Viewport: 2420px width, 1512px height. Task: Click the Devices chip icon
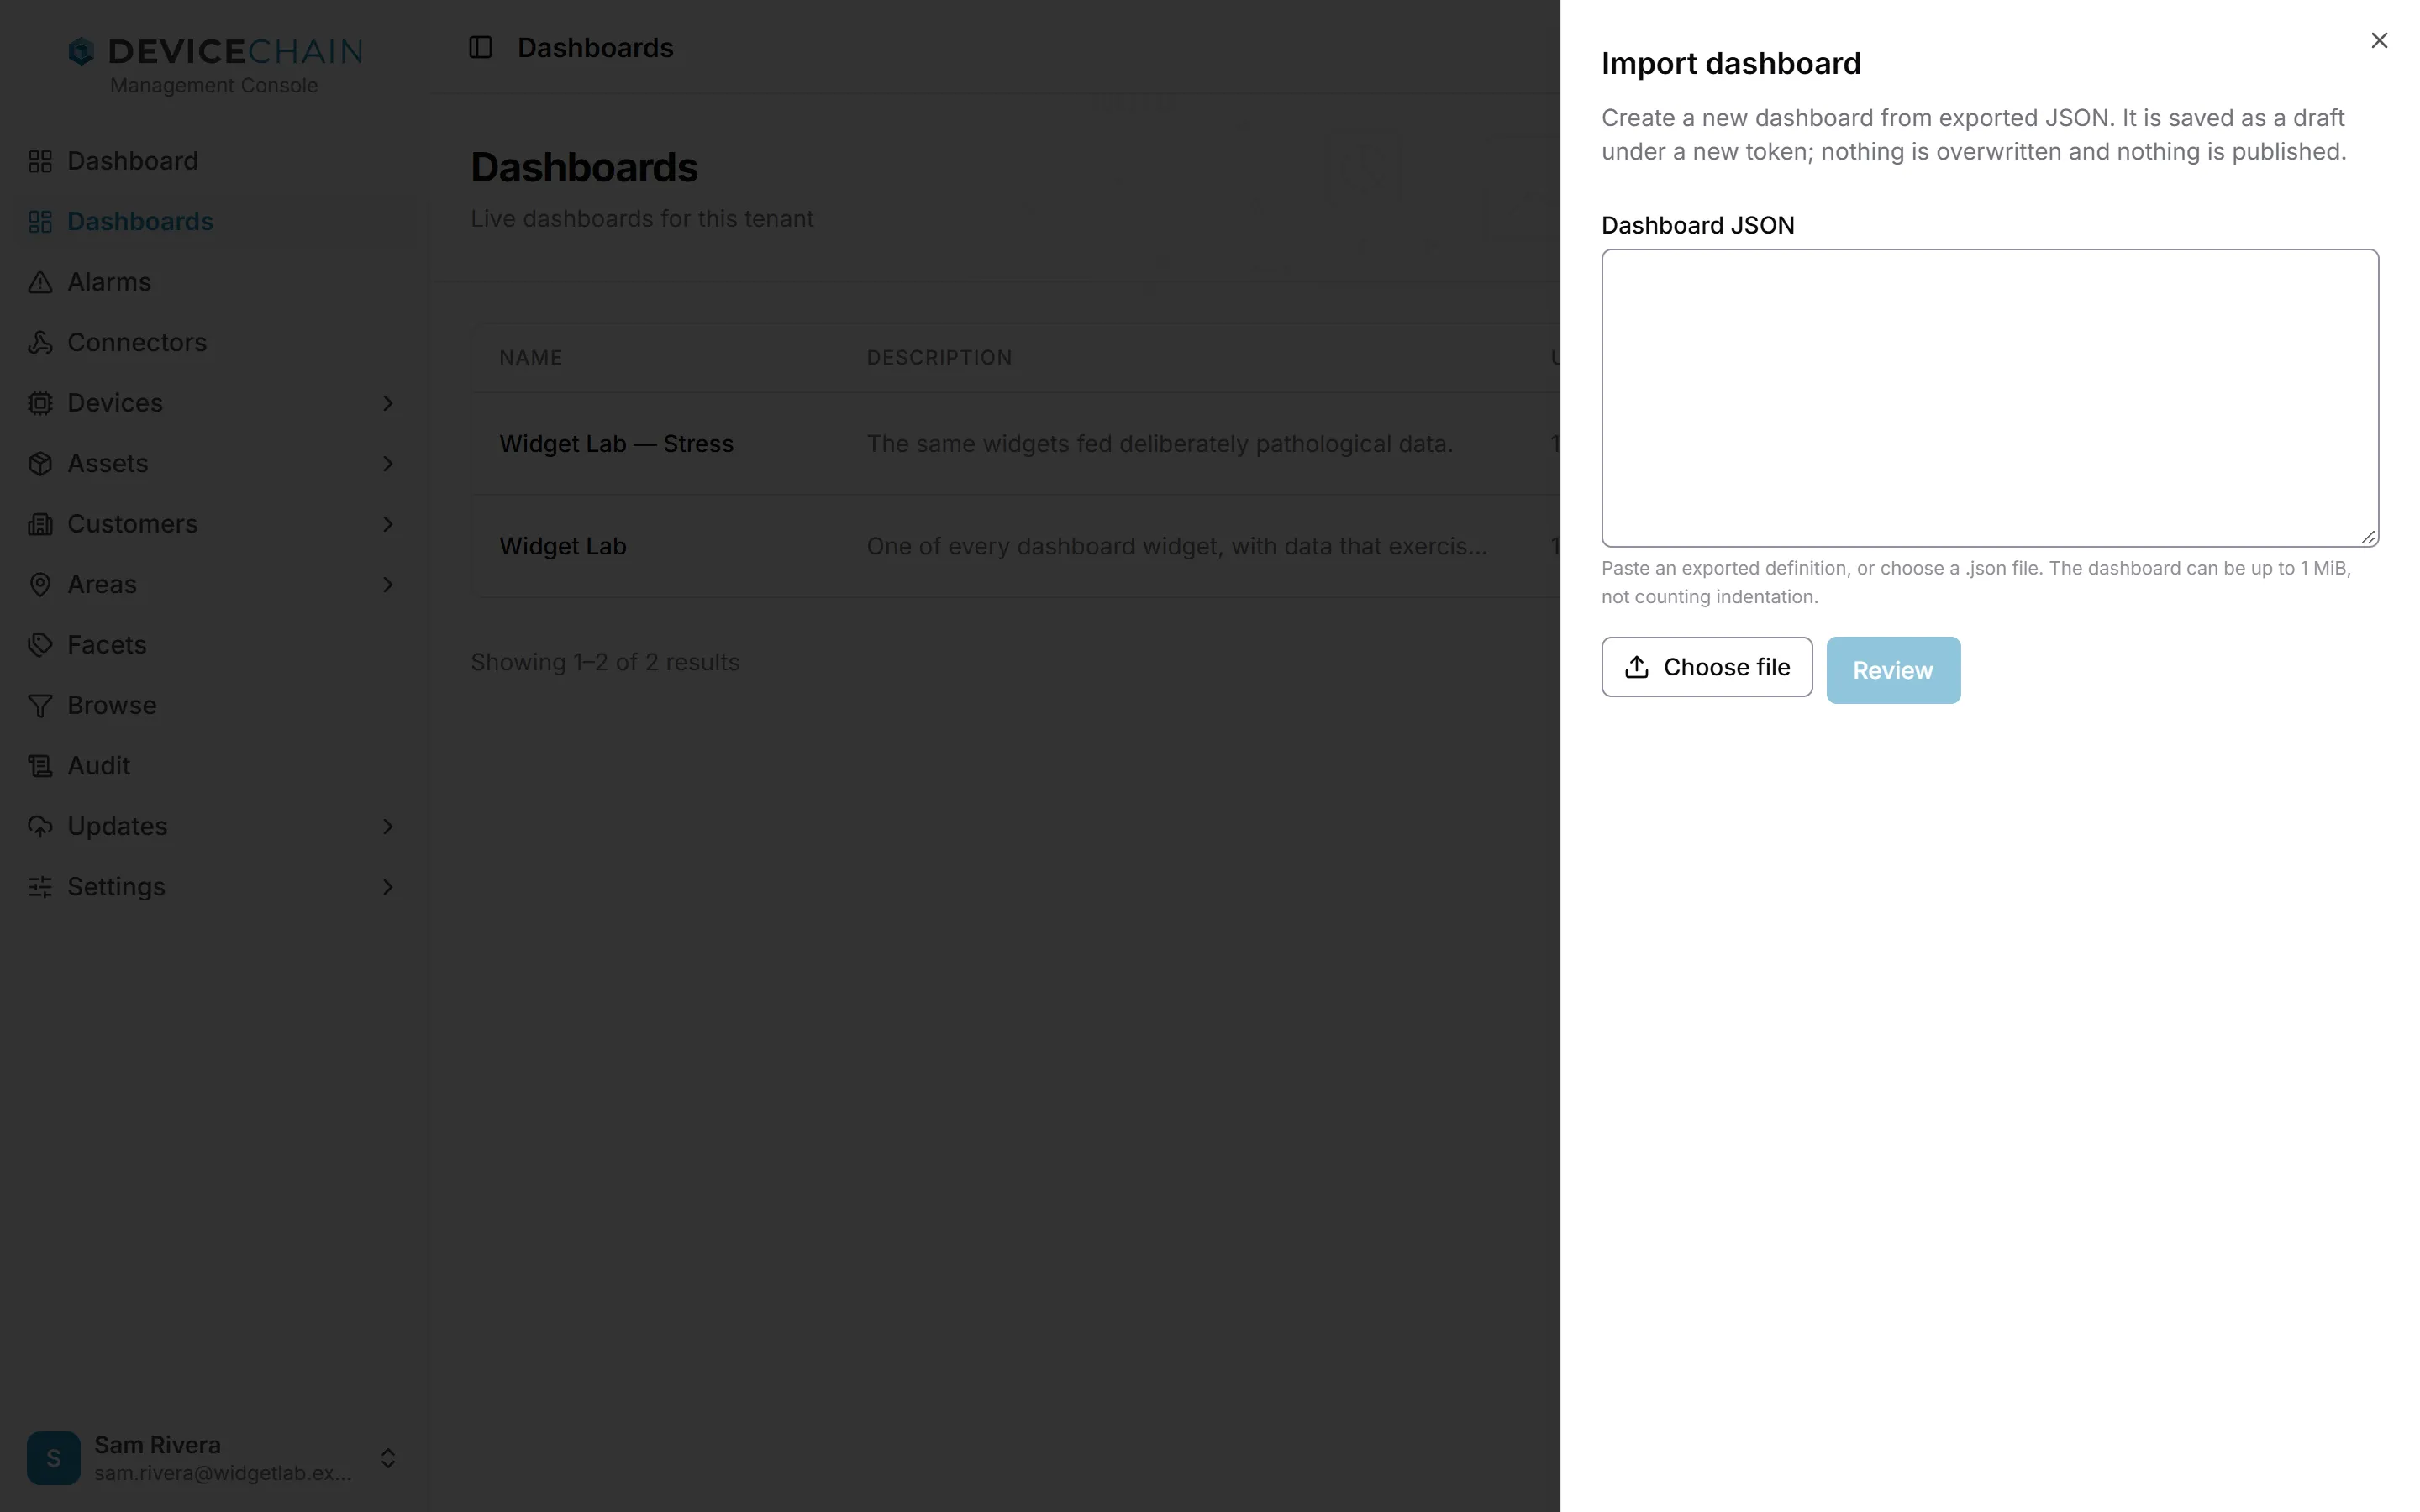click(x=40, y=403)
